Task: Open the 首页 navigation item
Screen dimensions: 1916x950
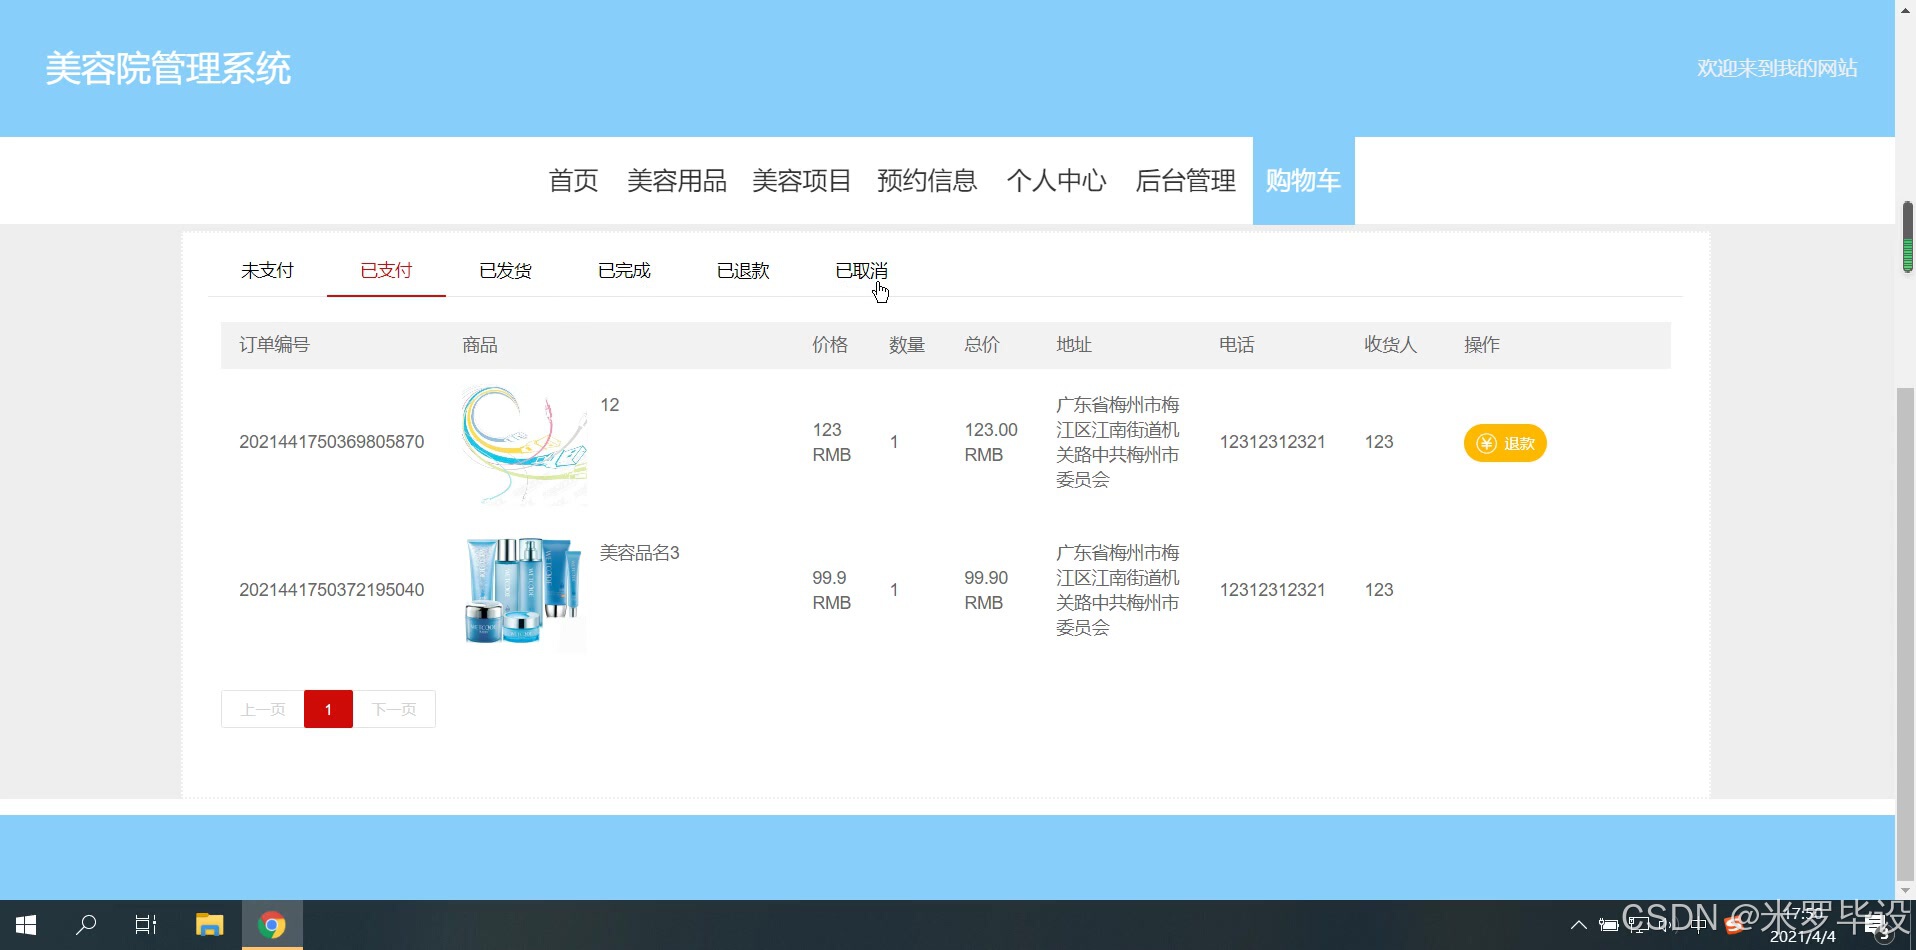Action: (x=573, y=181)
